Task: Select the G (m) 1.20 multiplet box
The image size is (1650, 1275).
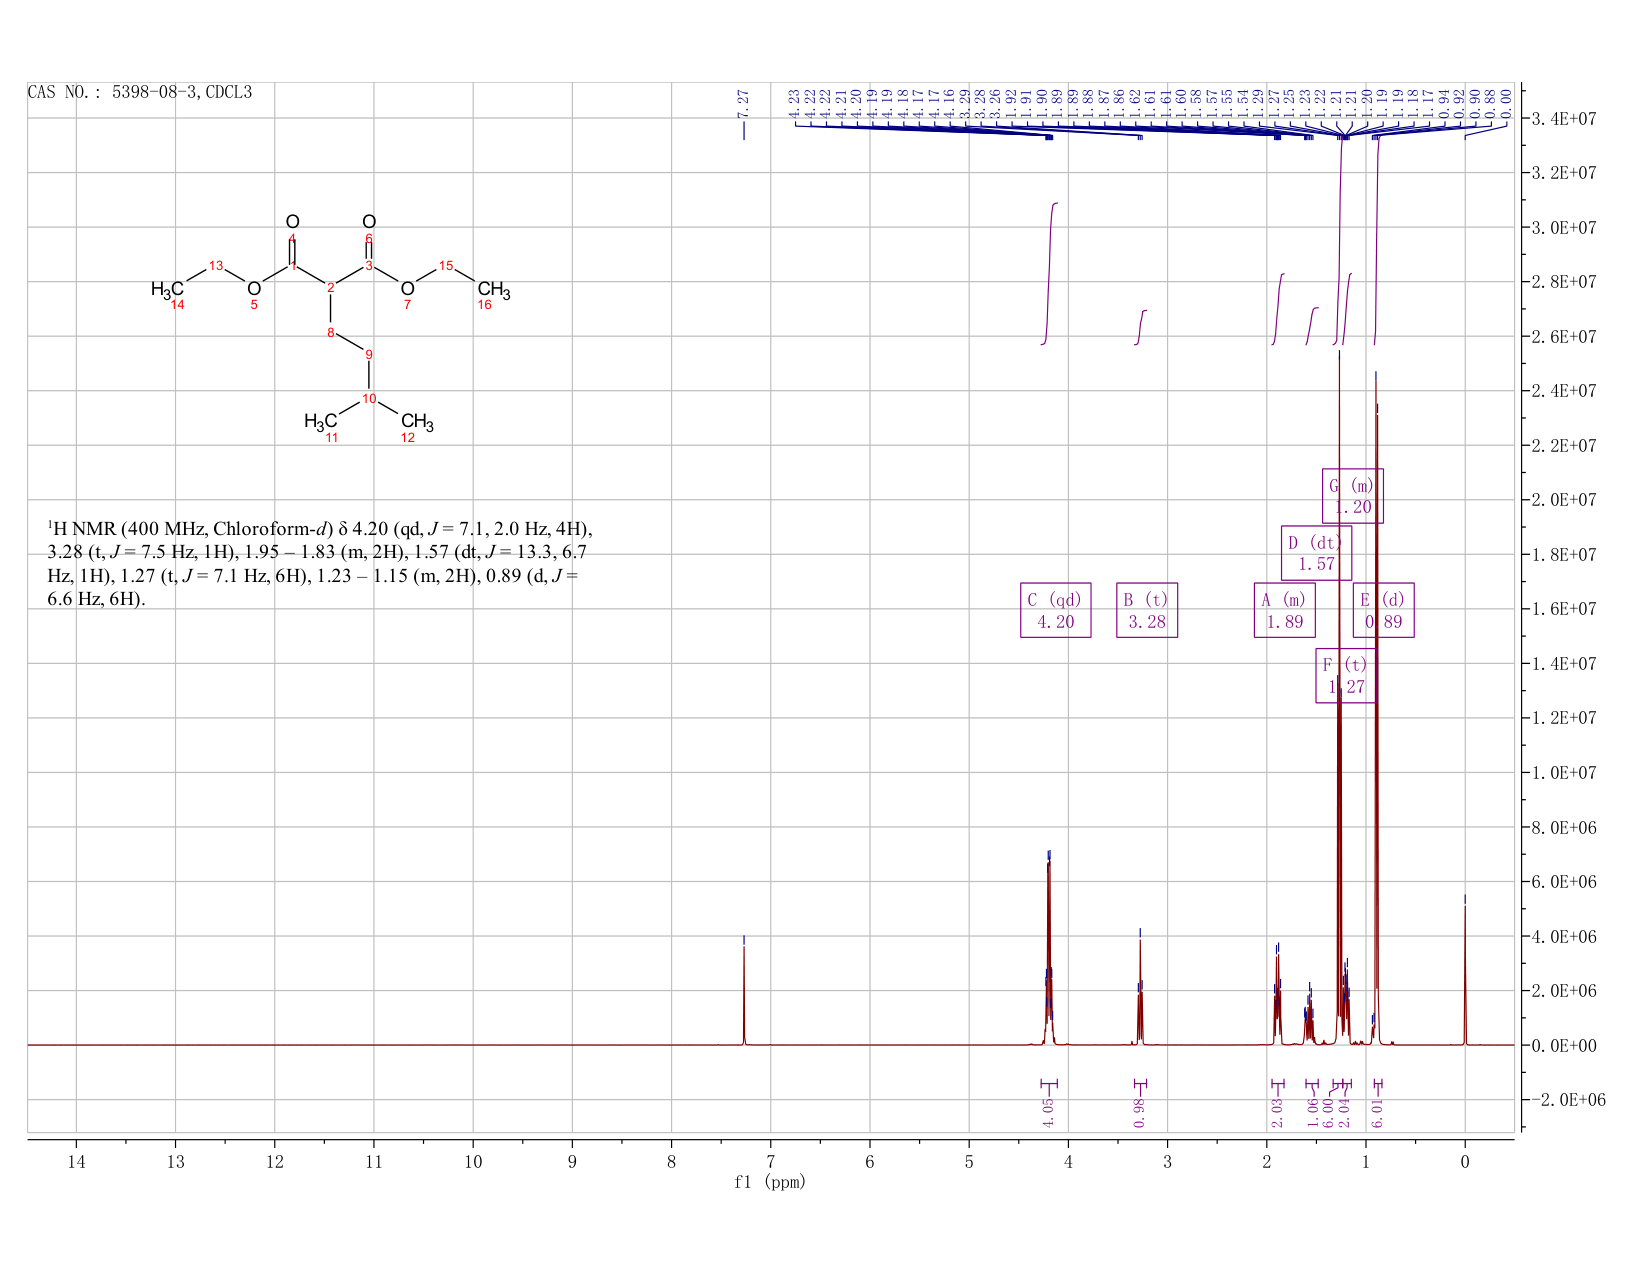Action: 1352,495
